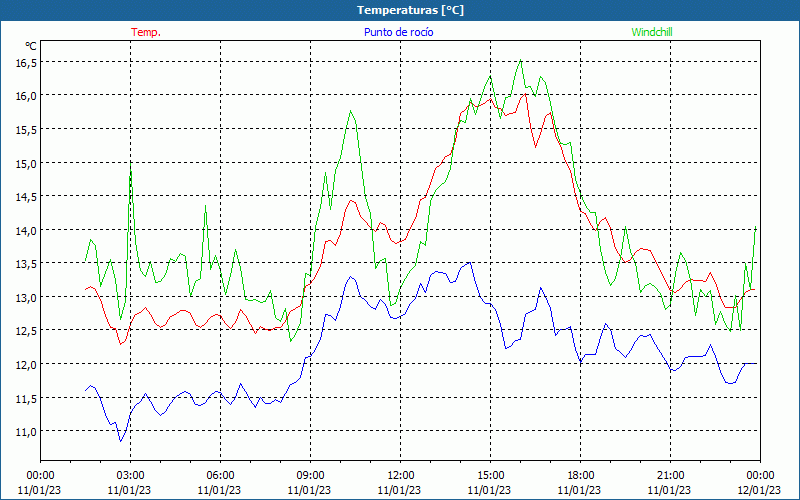This screenshot has width=800, height=500.
Task: Click the 13,5 y-axis value
Action: point(26,264)
